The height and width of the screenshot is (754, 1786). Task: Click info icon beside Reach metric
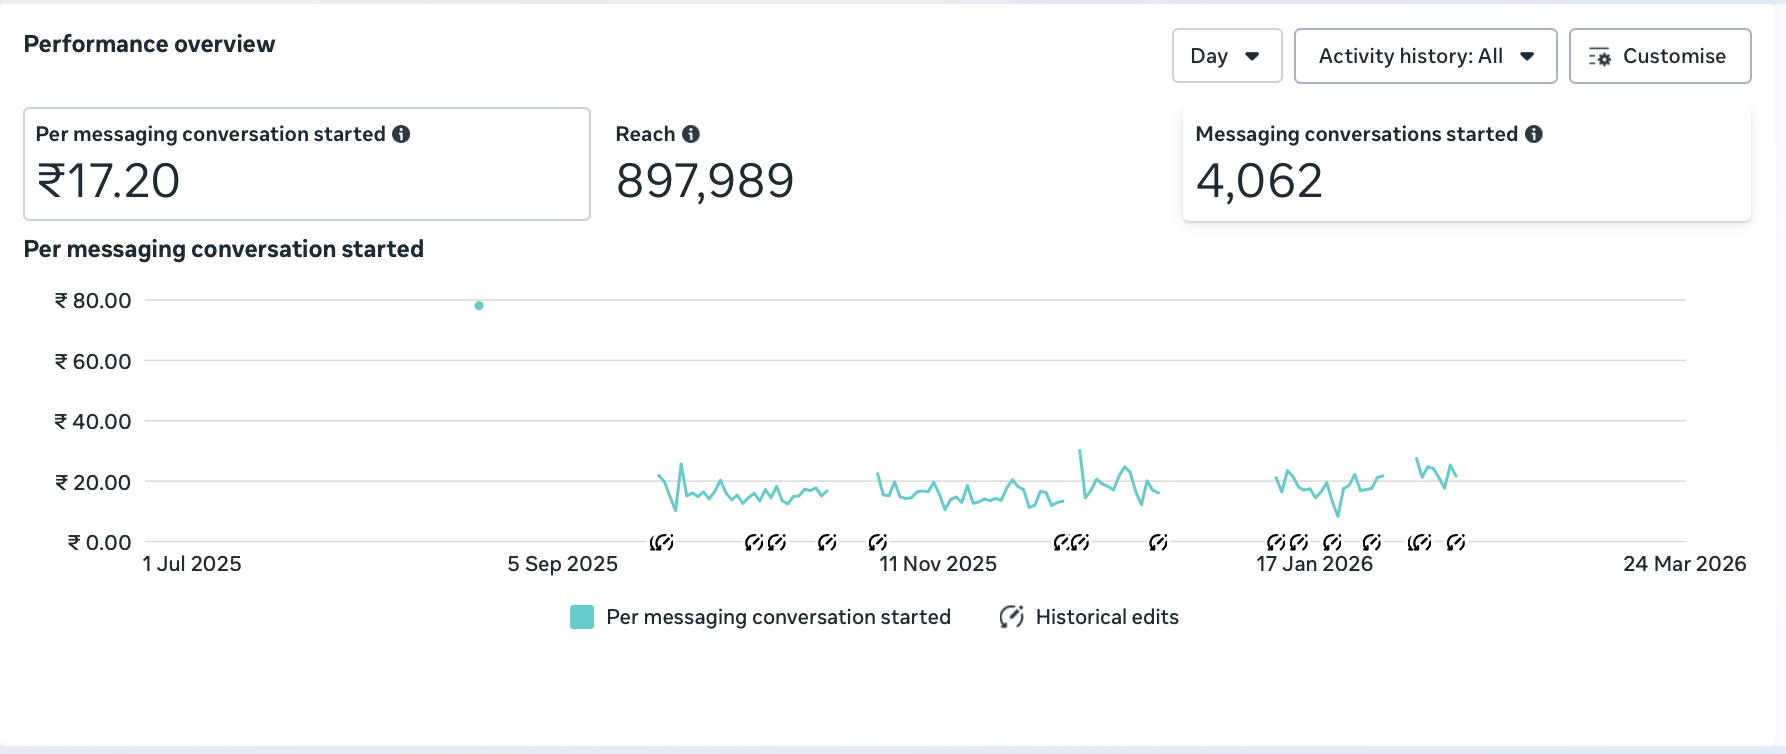tap(691, 134)
